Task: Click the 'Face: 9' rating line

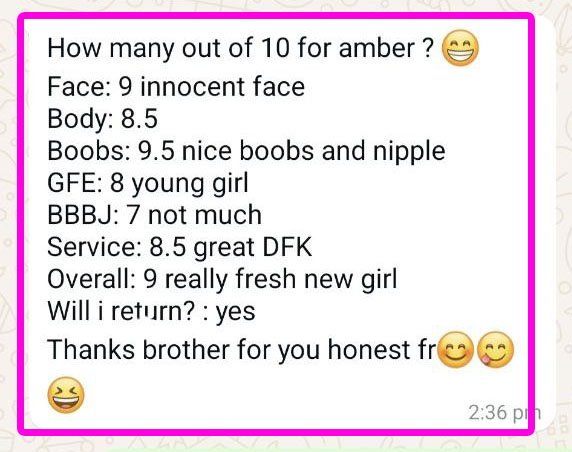Action: [x=176, y=87]
